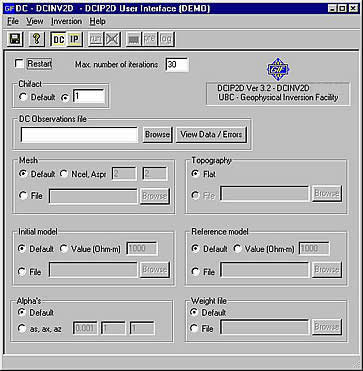
Task: Select the DC mode toolbar button
Action: (59, 39)
